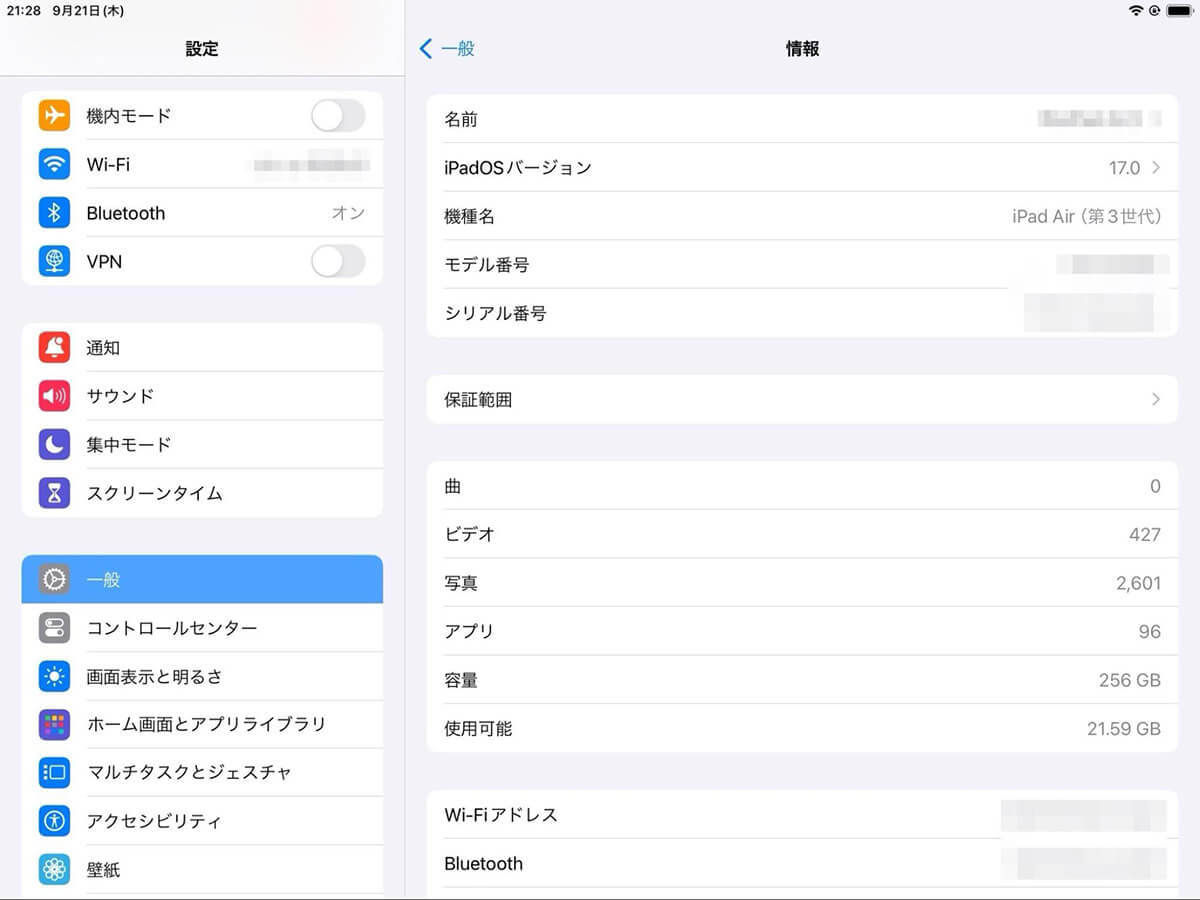Open Wi-Fi settings row
The height and width of the screenshot is (900, 1200).
[202, 164]
